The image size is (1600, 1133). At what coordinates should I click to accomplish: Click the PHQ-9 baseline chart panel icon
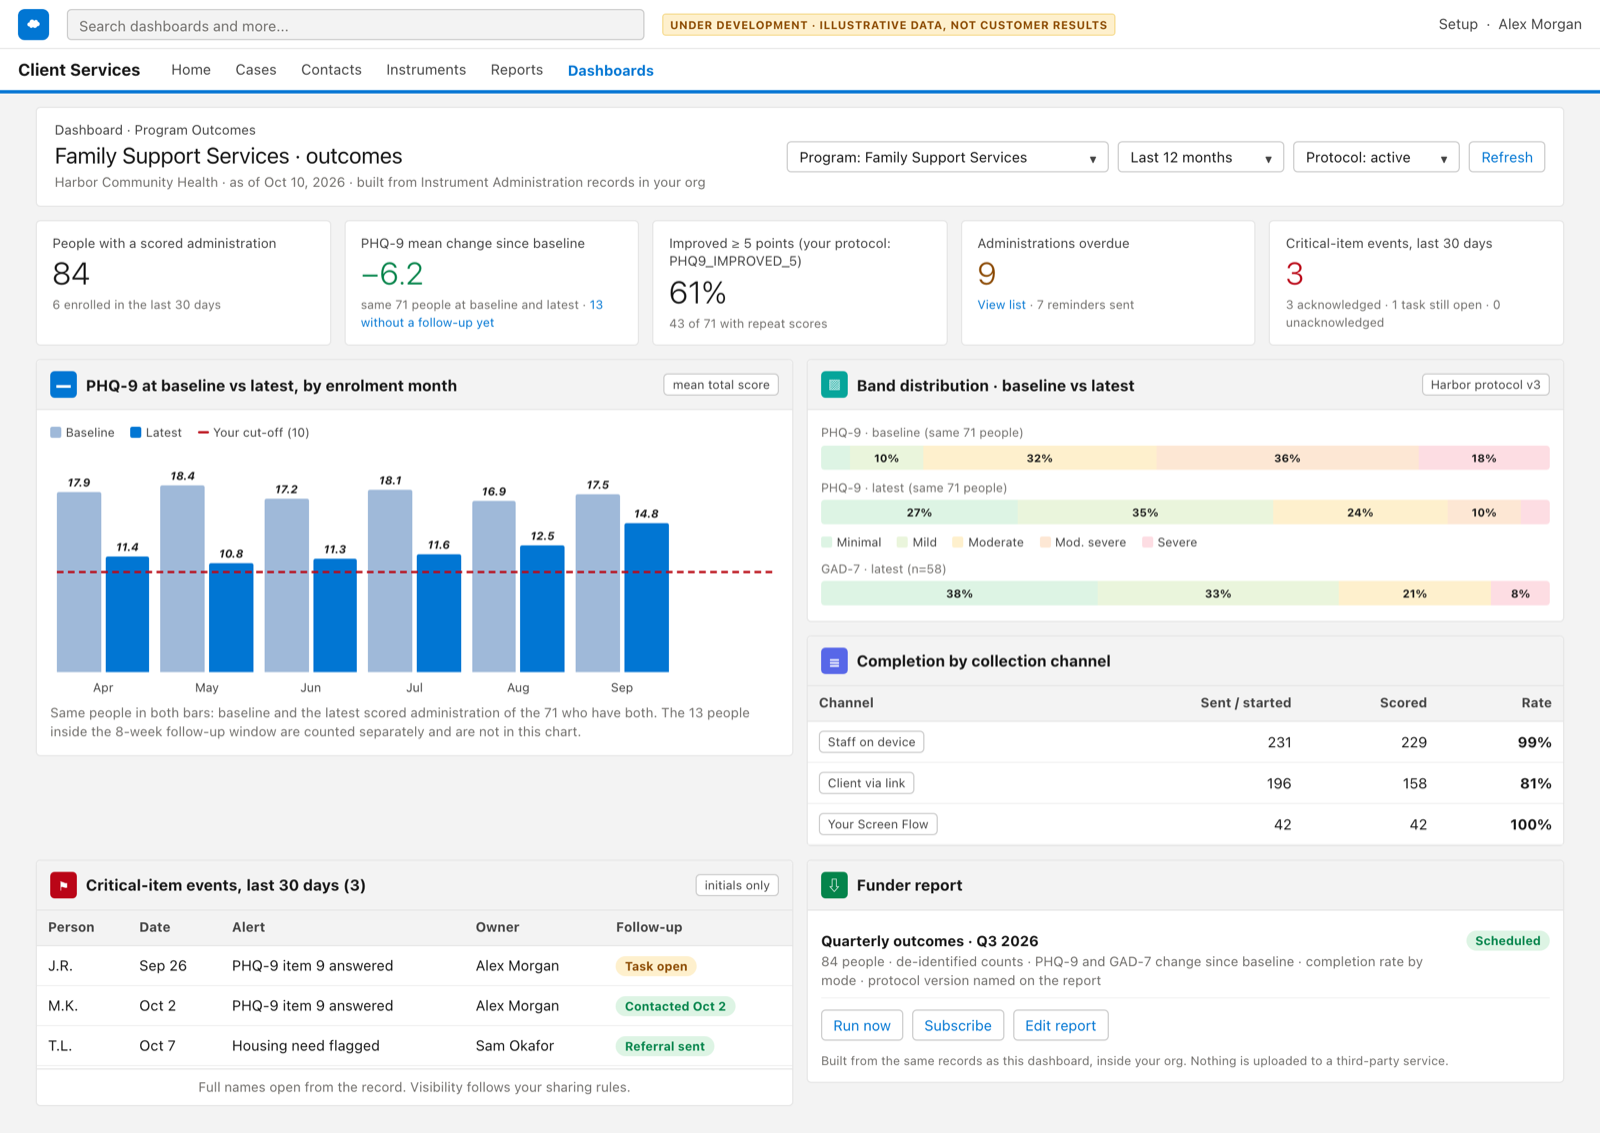63,385
